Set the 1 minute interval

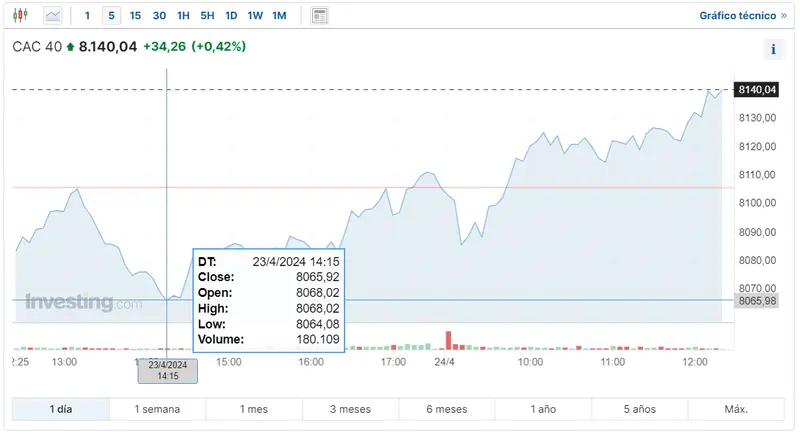(x=87, y=16)
